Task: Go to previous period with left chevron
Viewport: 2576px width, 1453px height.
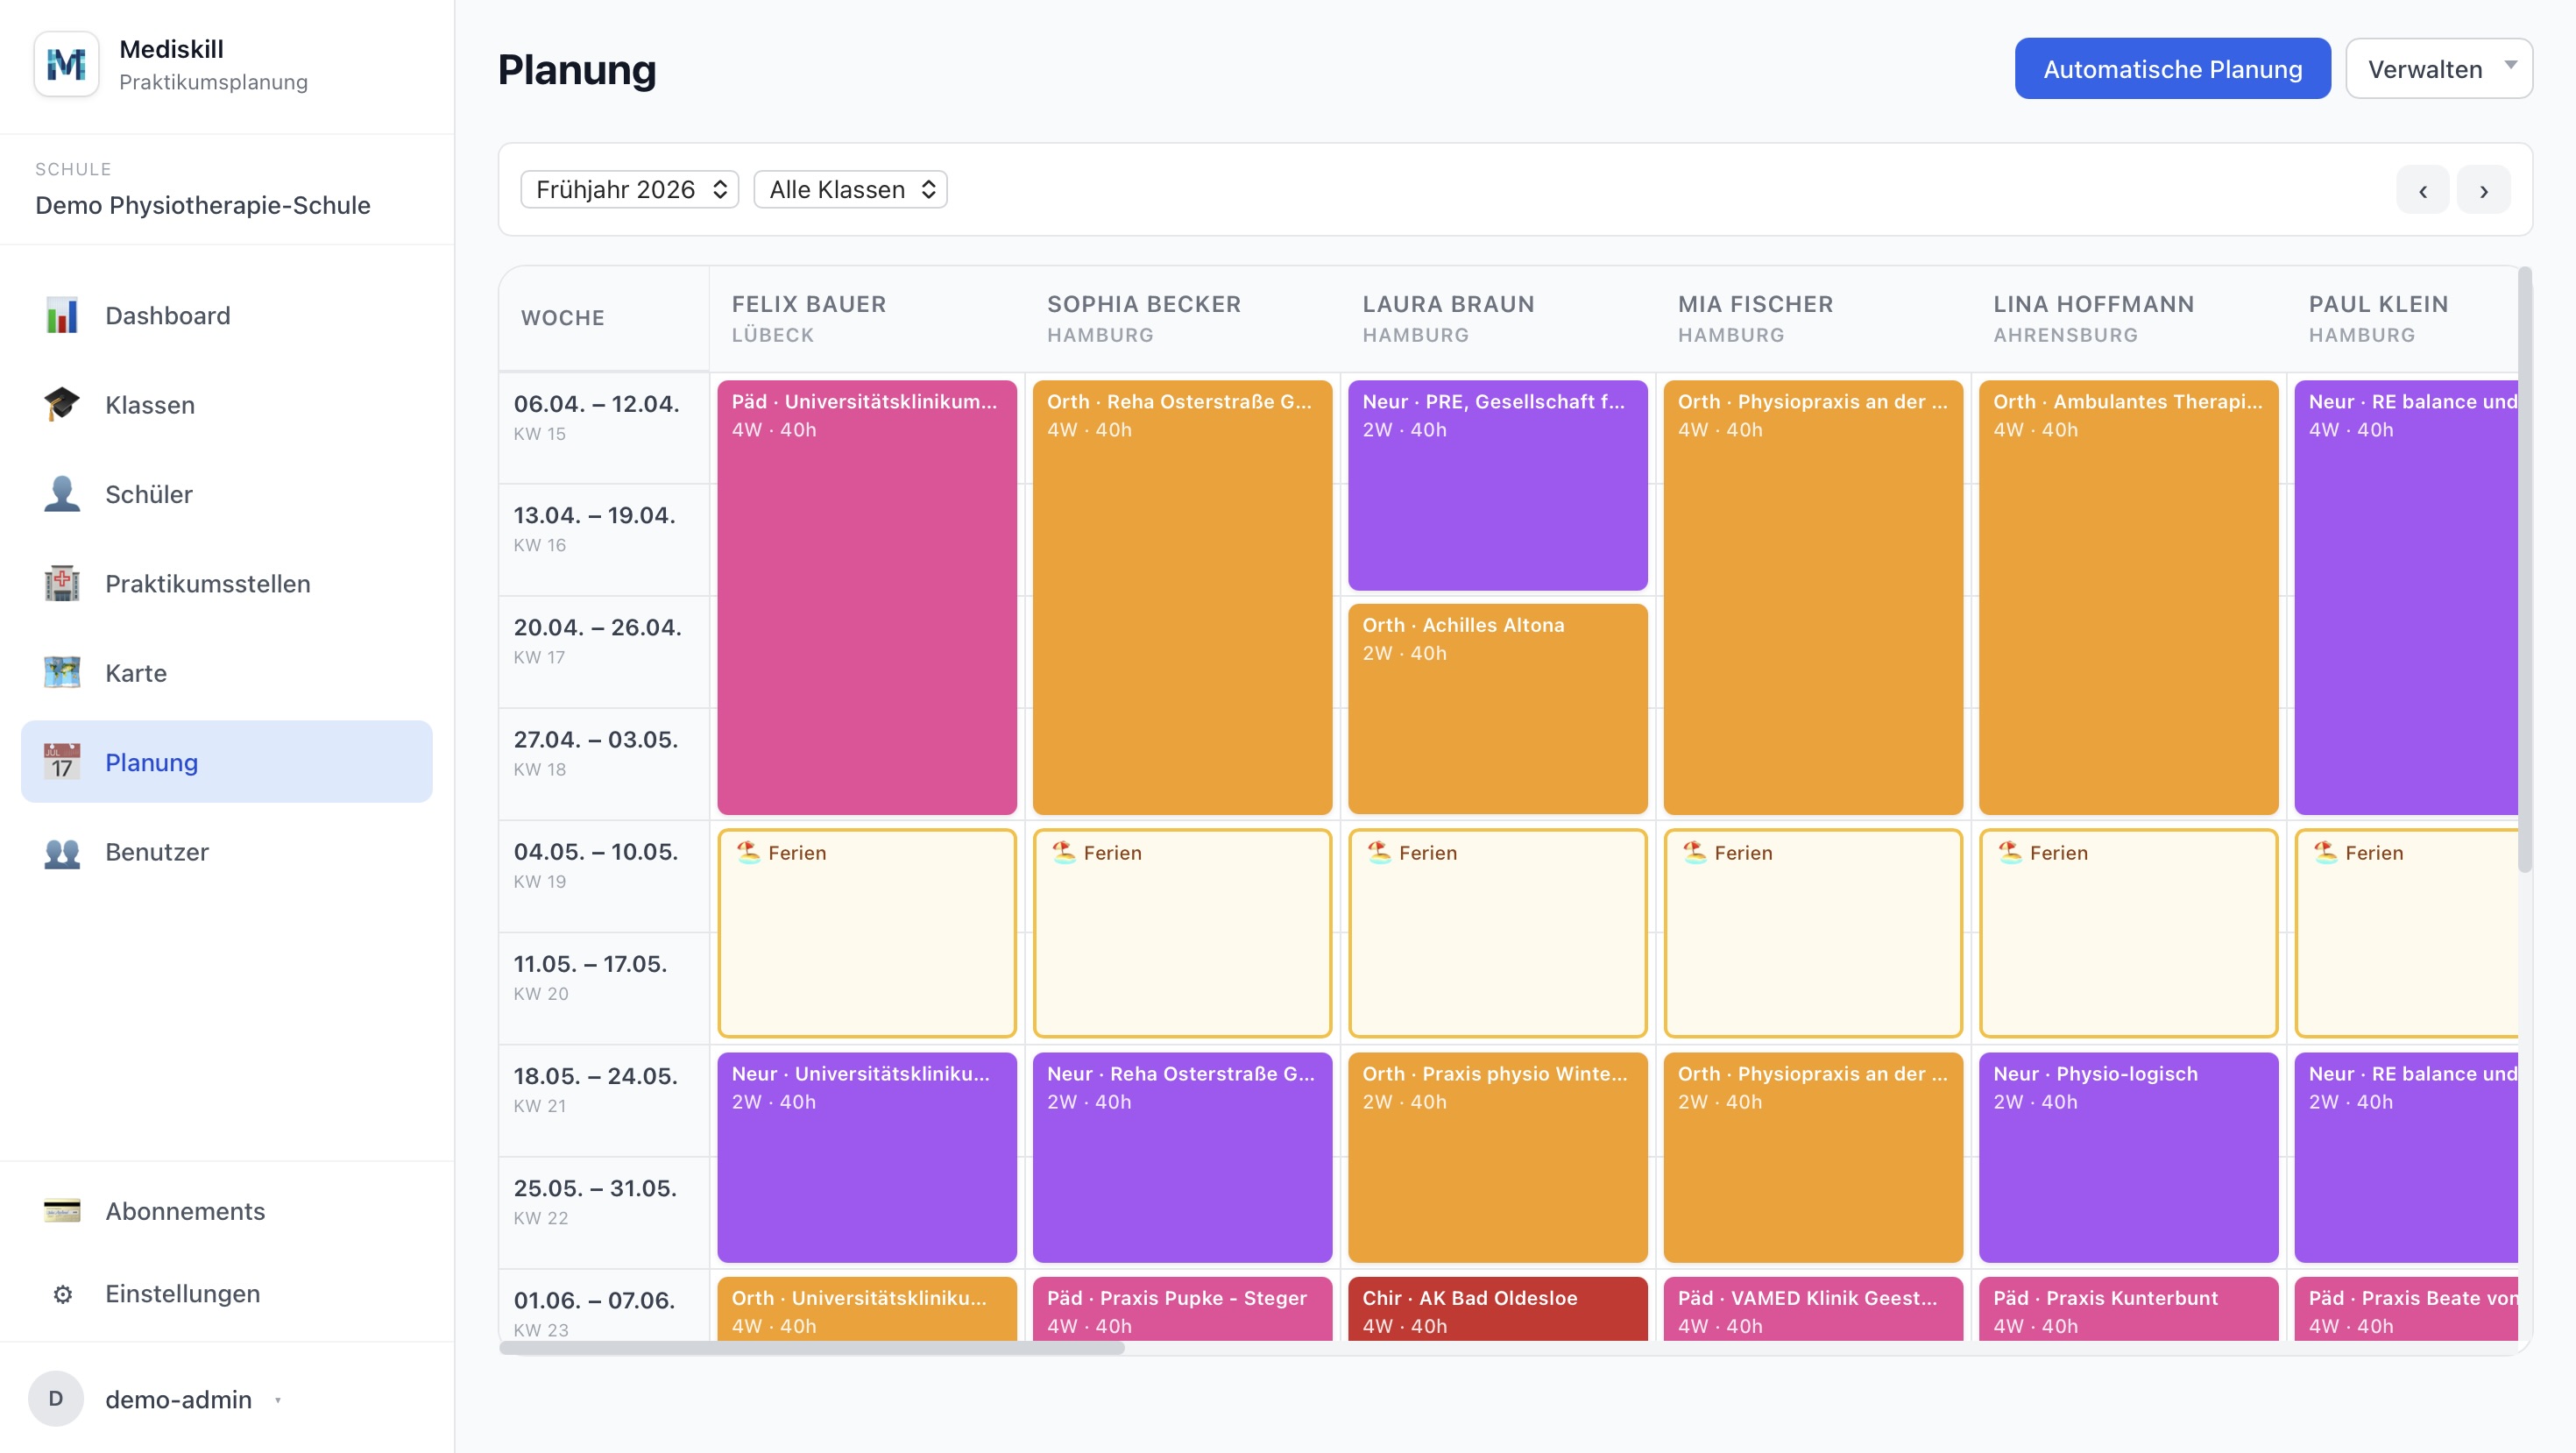Action: tap(2422, 190)
